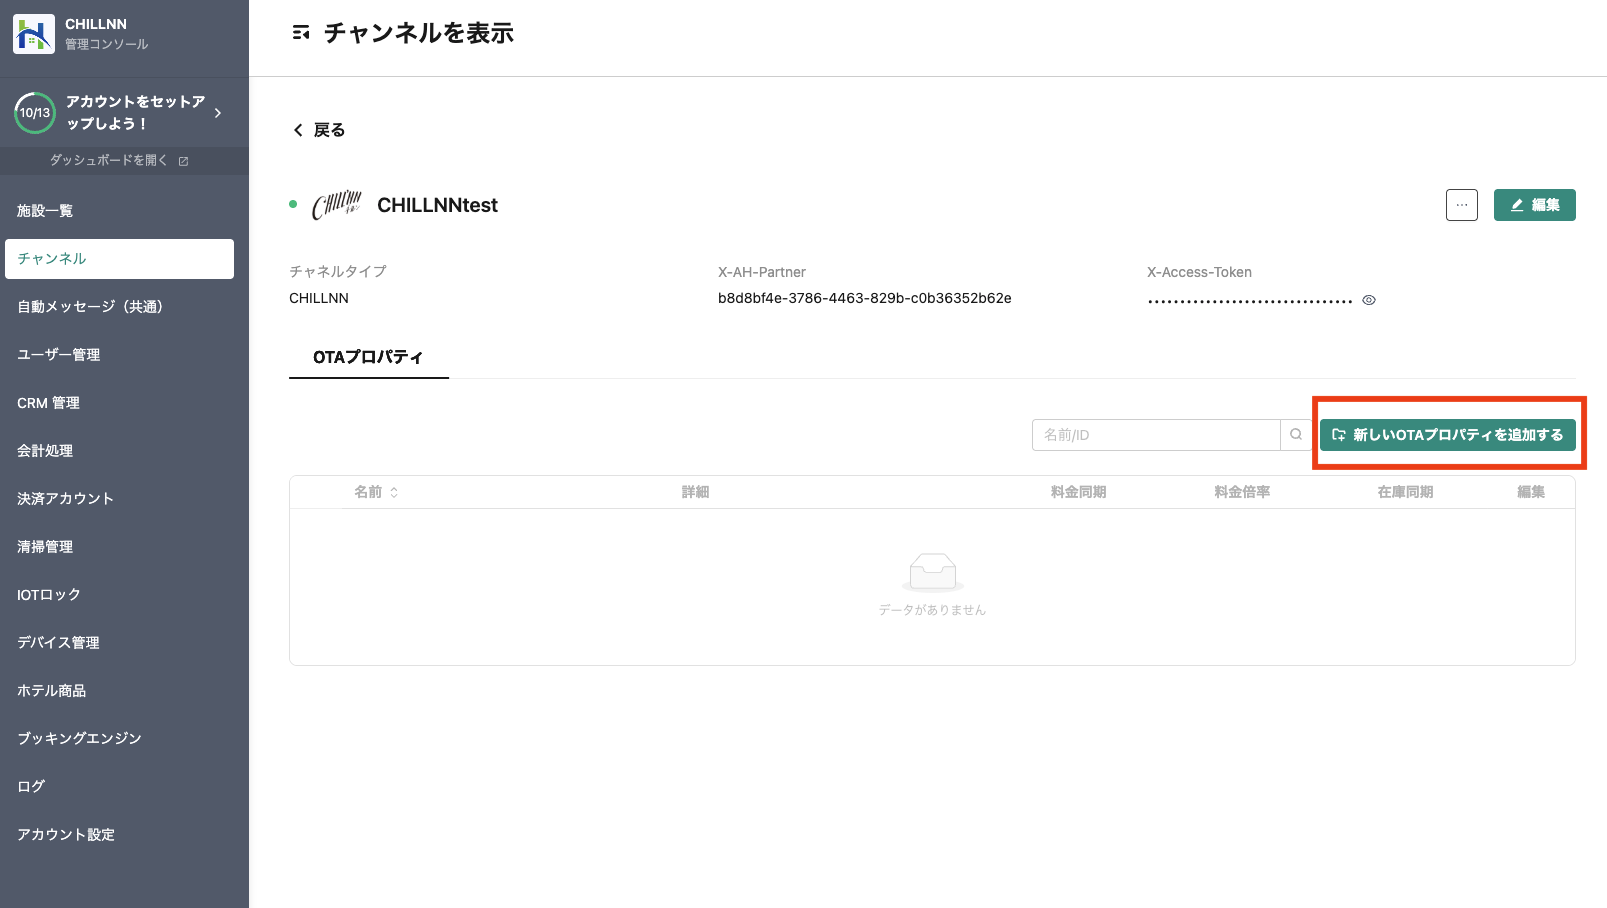Image resolution: width=1607 pixels, height=908 pixels.
Task: Reveal the X-Access-Token with eye icon
Action: click(1369, 300)
